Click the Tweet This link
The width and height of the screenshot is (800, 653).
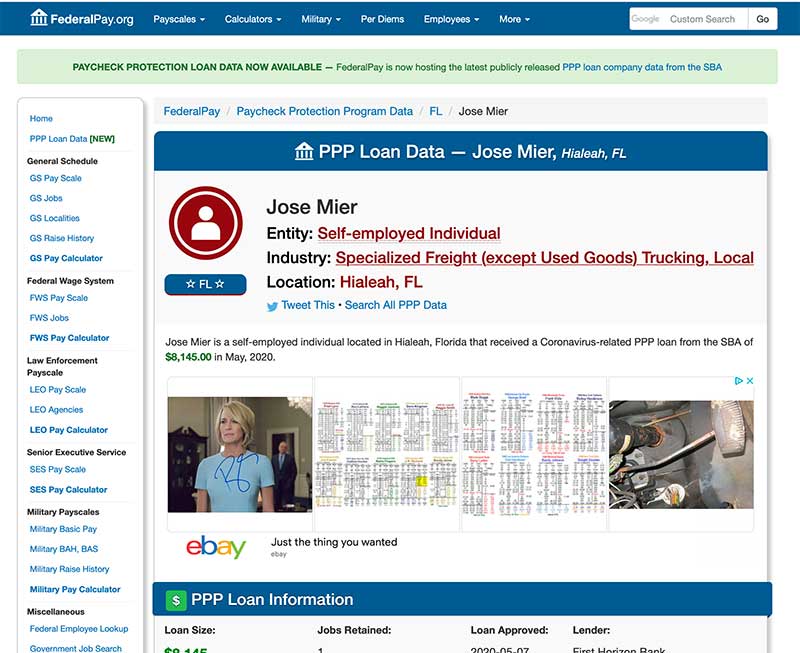pos(308,305)
